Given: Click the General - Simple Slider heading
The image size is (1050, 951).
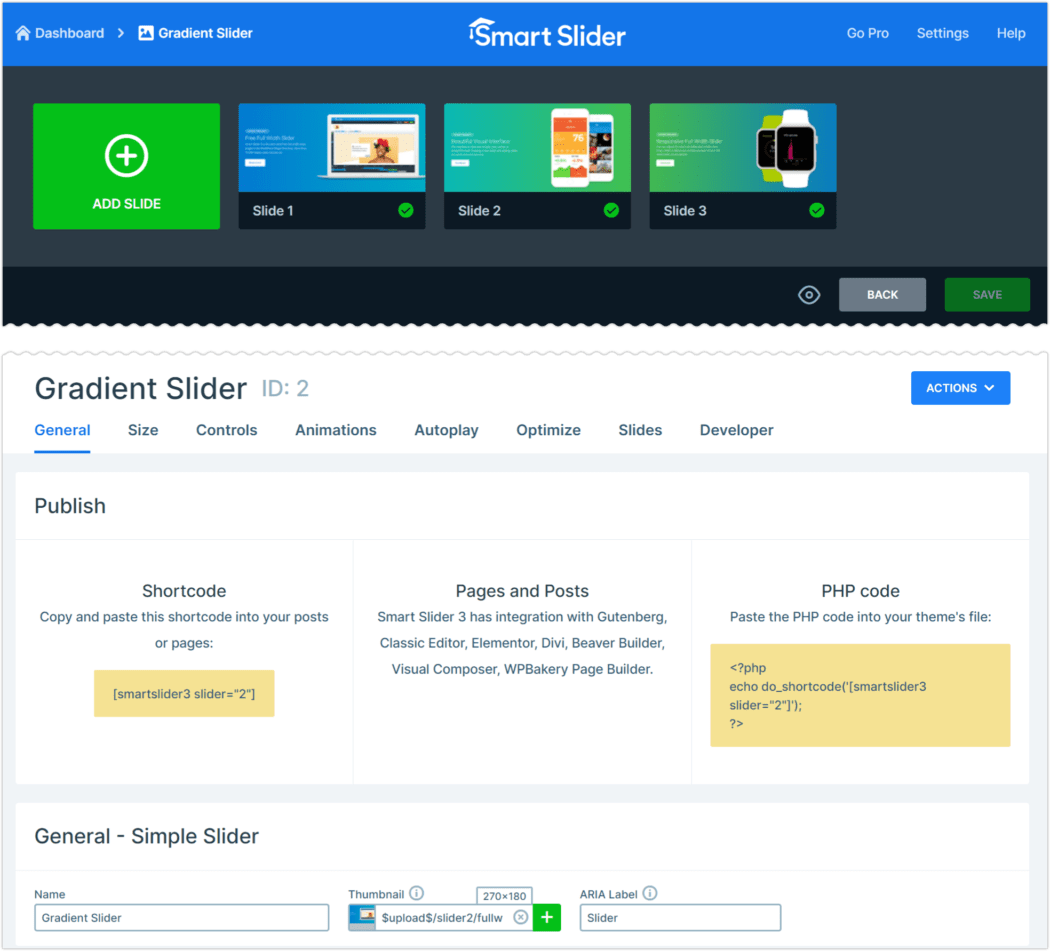Looking at the screenshot, I should point(147,836).
